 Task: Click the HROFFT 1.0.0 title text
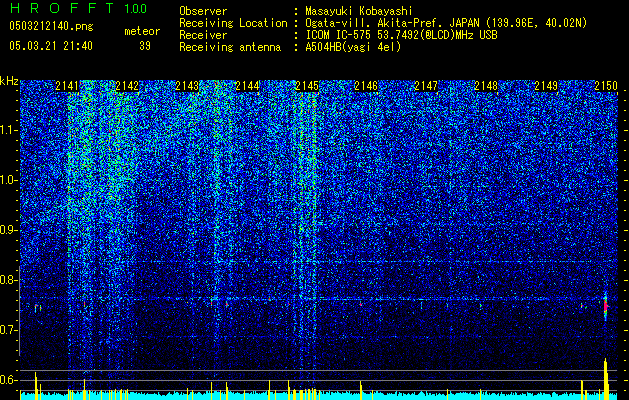pyautogui.click(x=79, y=8)
